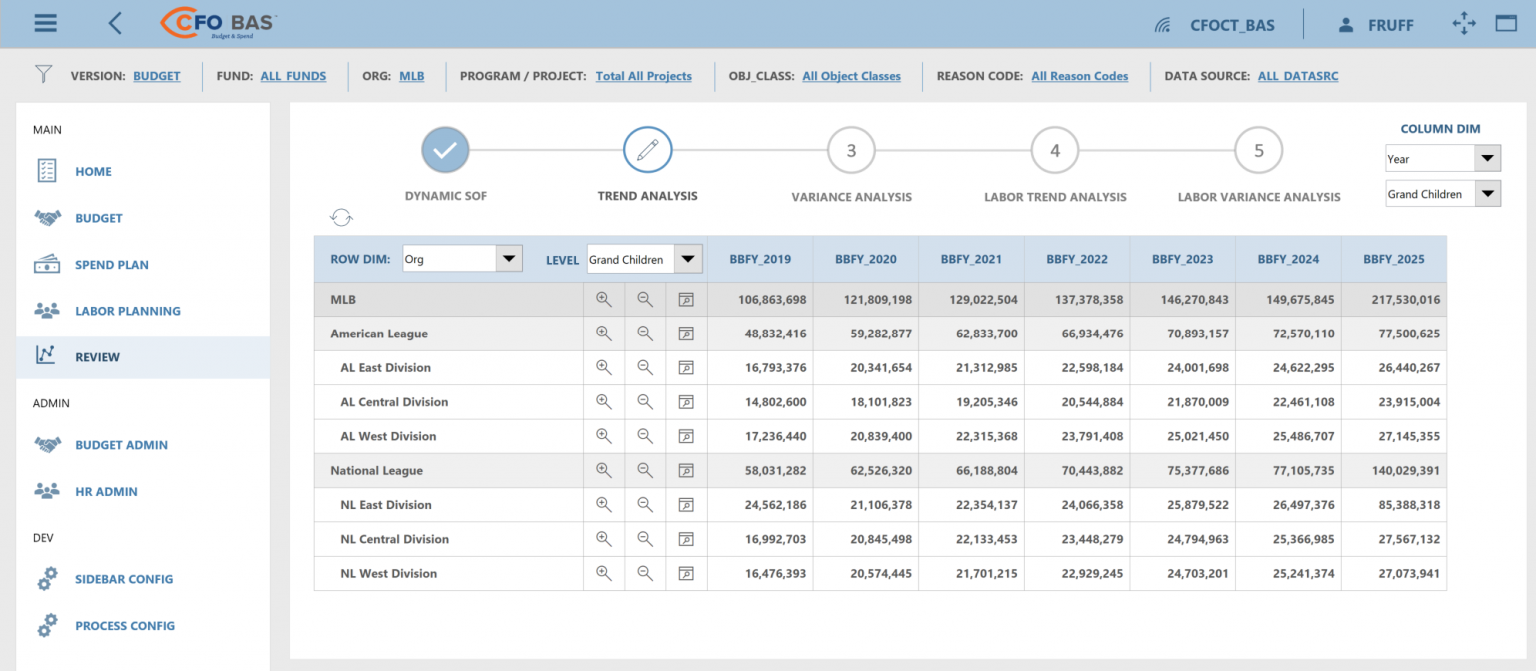Click the BBFY_2019 column header
The image size is (1536, 671).
point(760,259)
